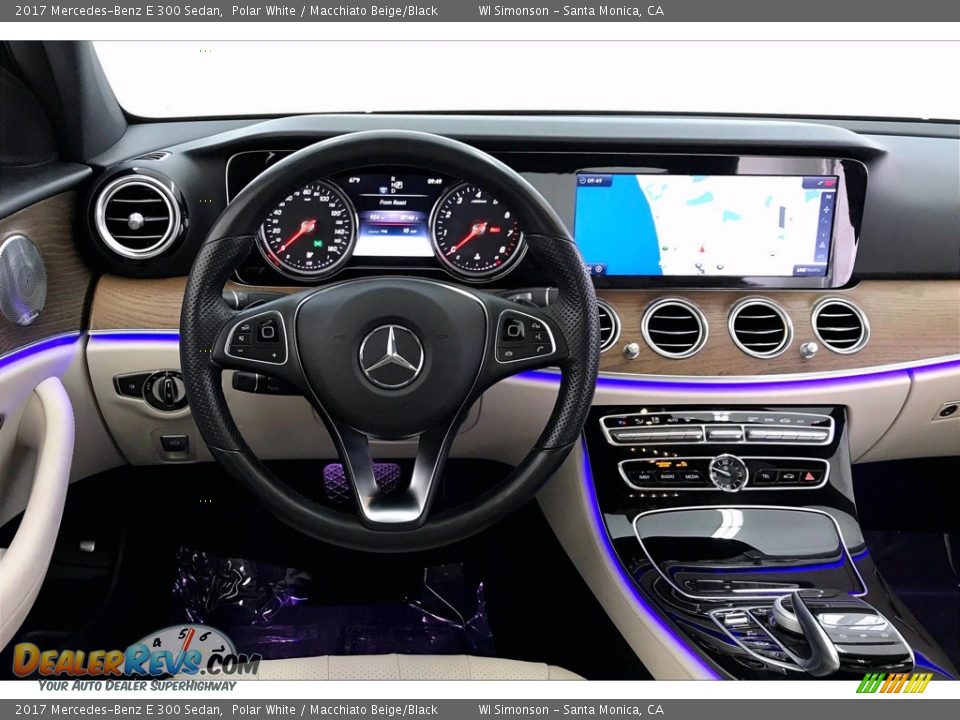Tap the triangle icon on the map sidebar
Screen dimensions: 960x720
tap(822, 245)
